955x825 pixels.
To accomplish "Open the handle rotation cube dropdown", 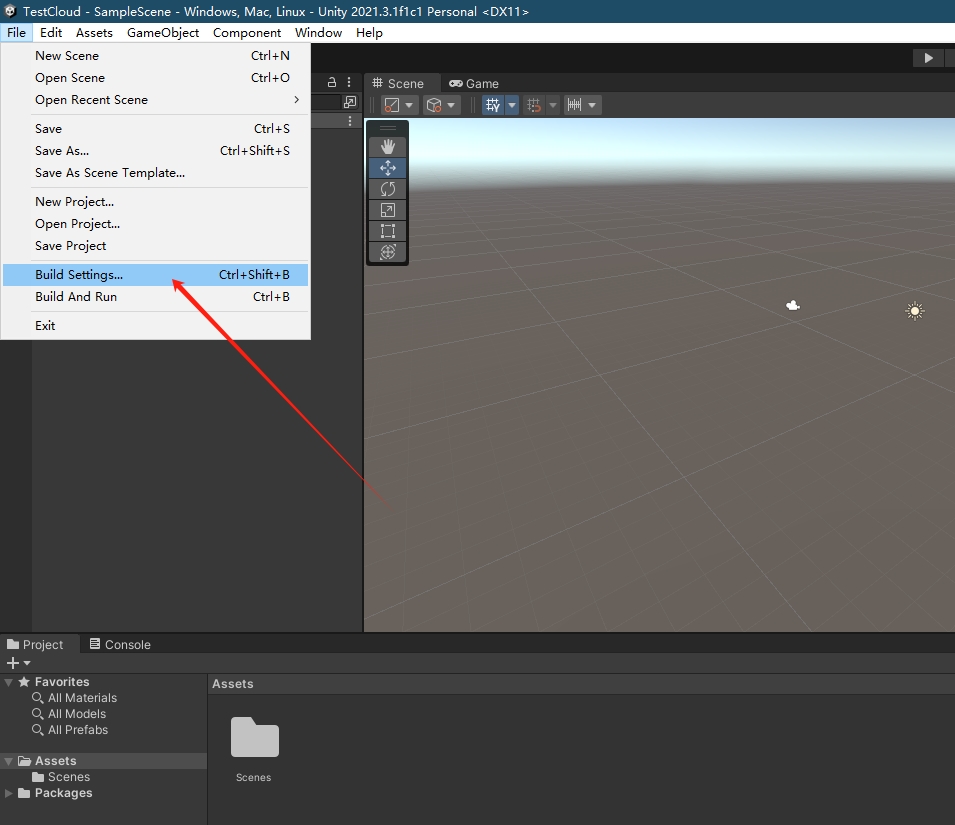I will click(x=440, y=105).
